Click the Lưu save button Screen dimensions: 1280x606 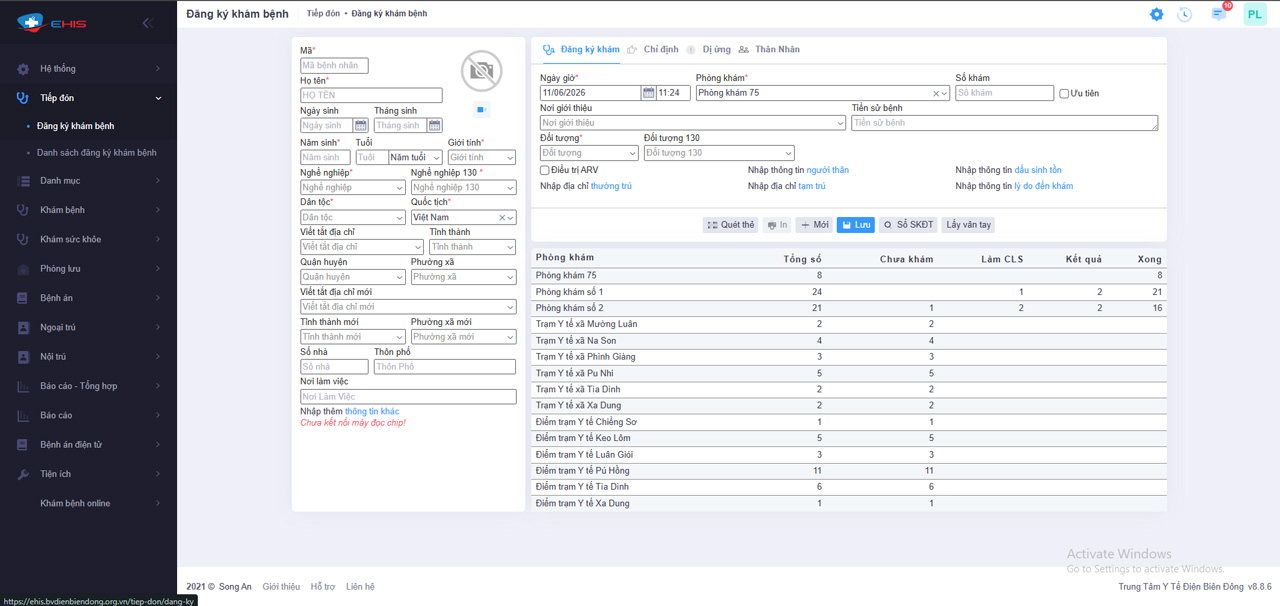[x=855, y=225]
